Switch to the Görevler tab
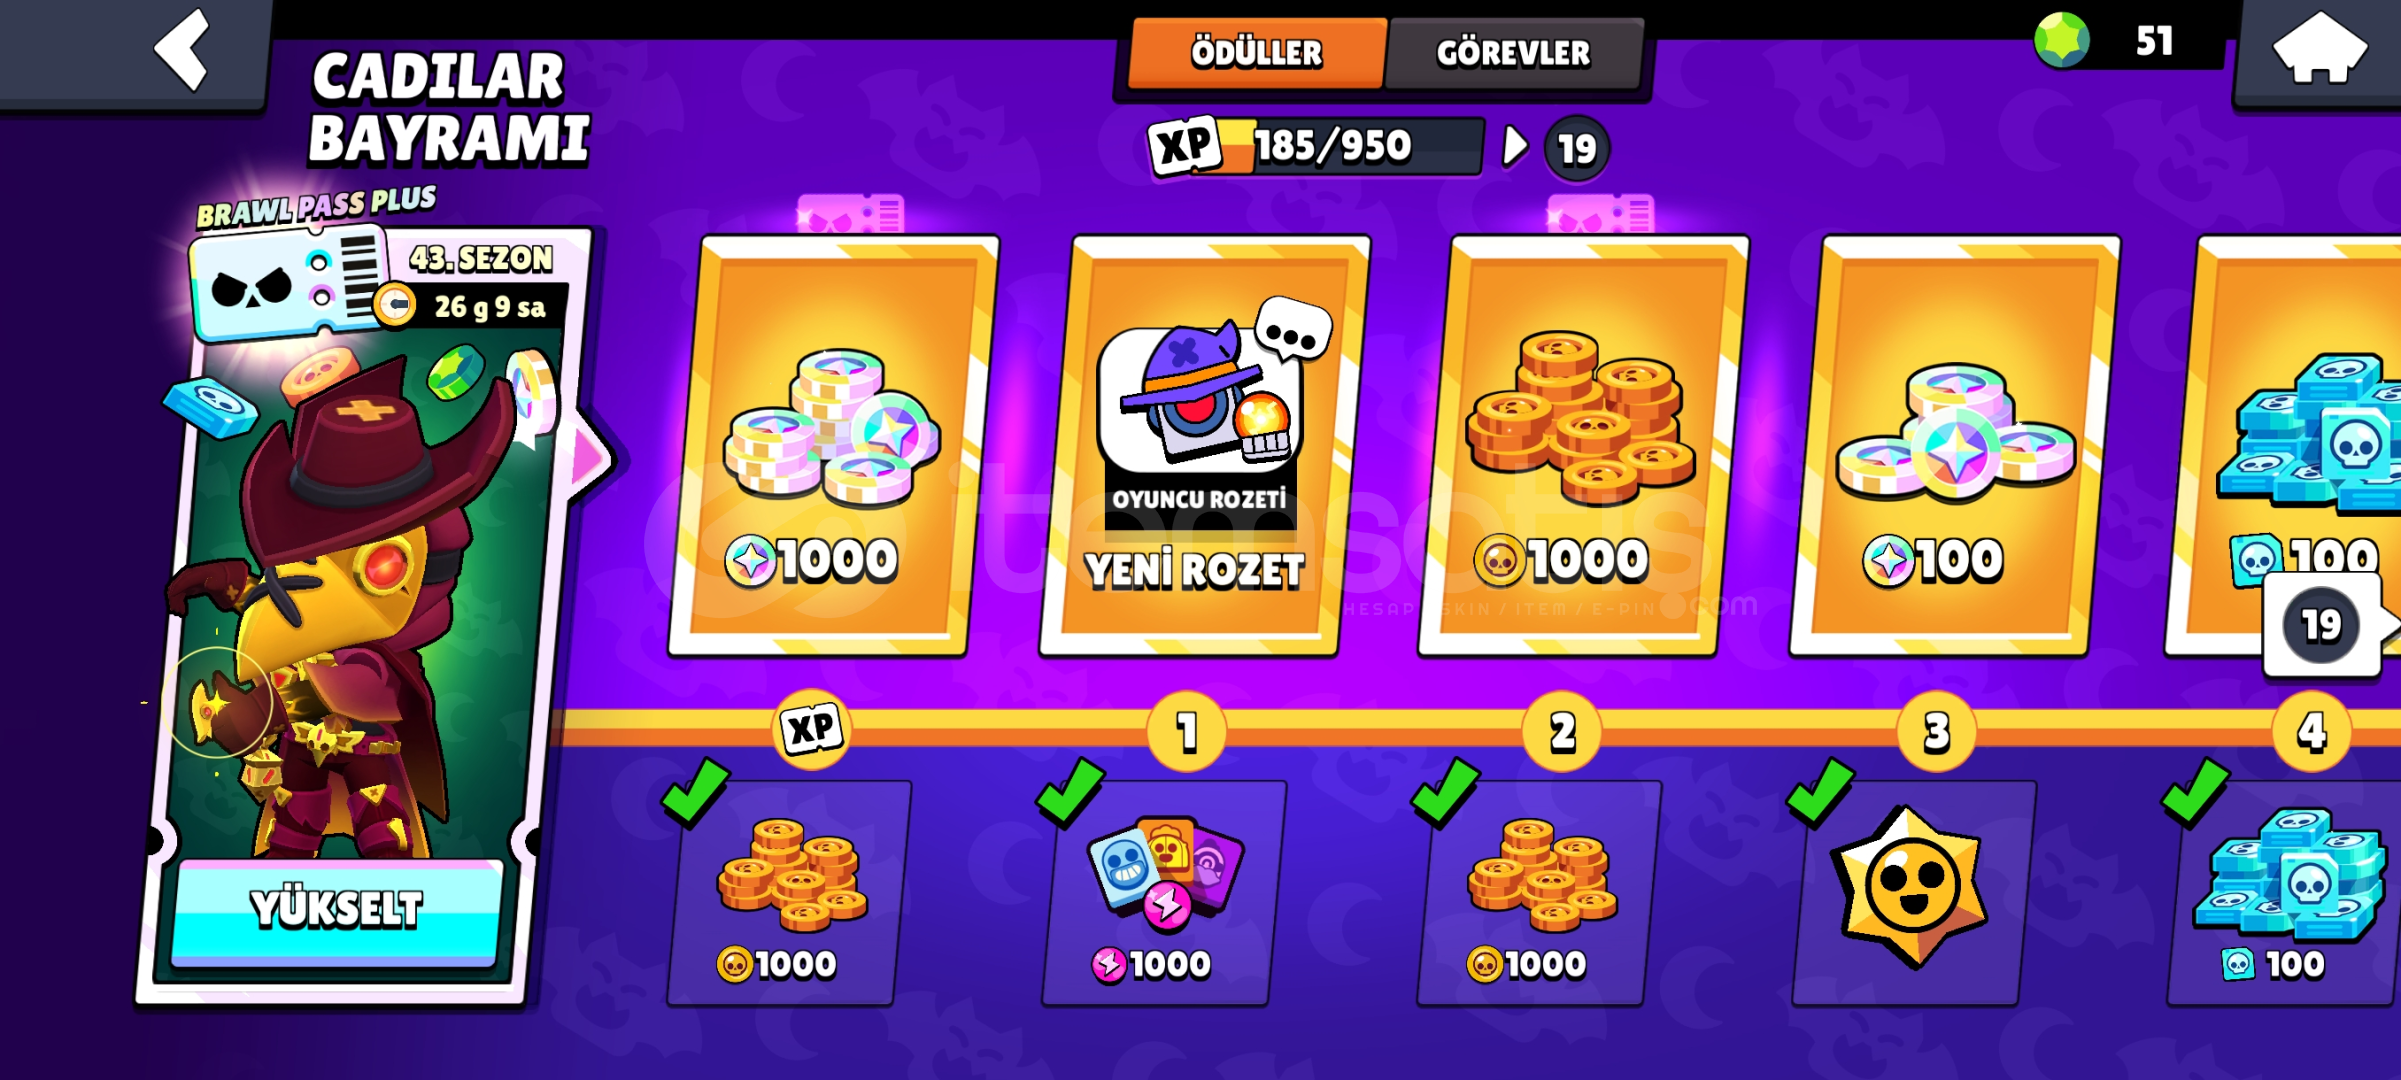This screenshot has width=2401, height=1080. pyautogui.click(x=1514, y=52)
